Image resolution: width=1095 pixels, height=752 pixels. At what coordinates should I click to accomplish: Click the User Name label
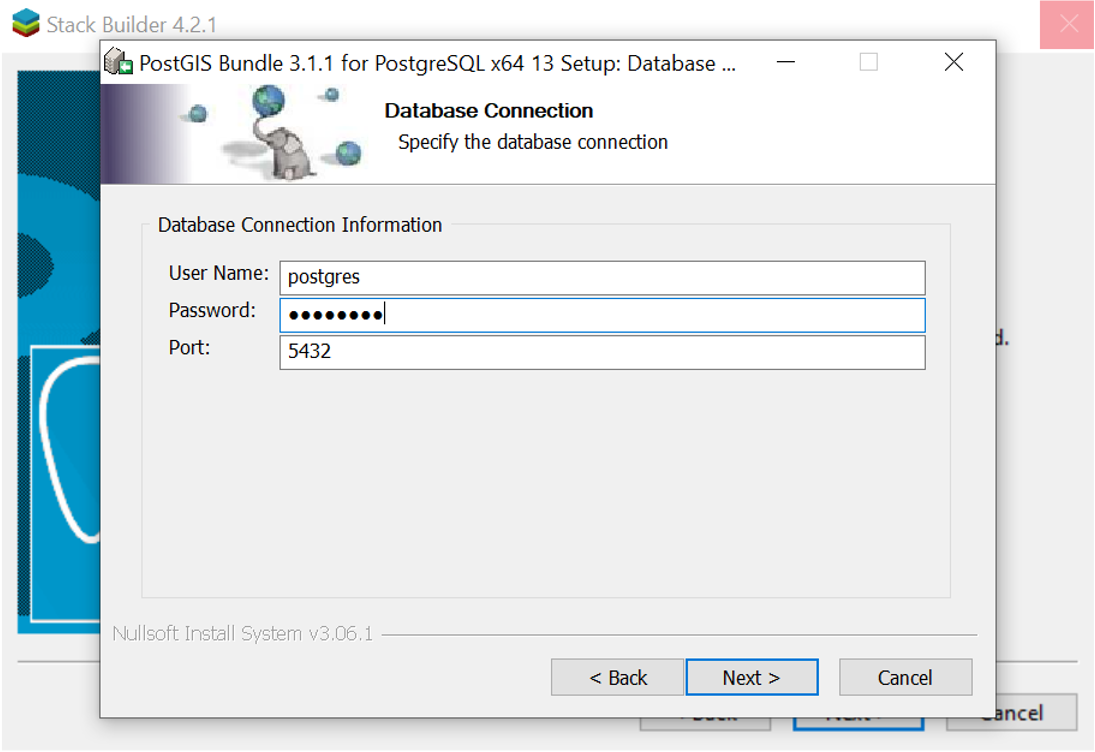(x=218, y=273)
